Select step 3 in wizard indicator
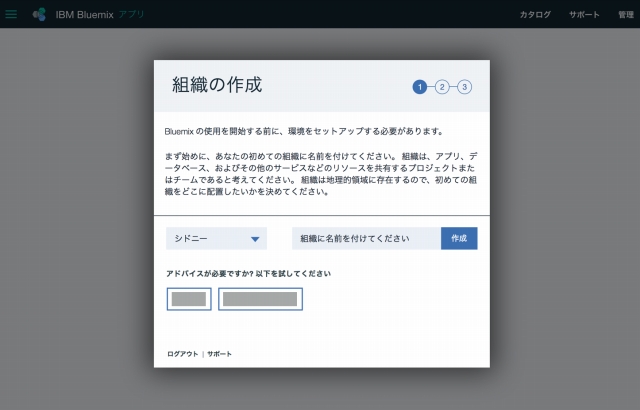Image resolution: width=640 pixels, height=410 pixels. click(x=464, y=87)
